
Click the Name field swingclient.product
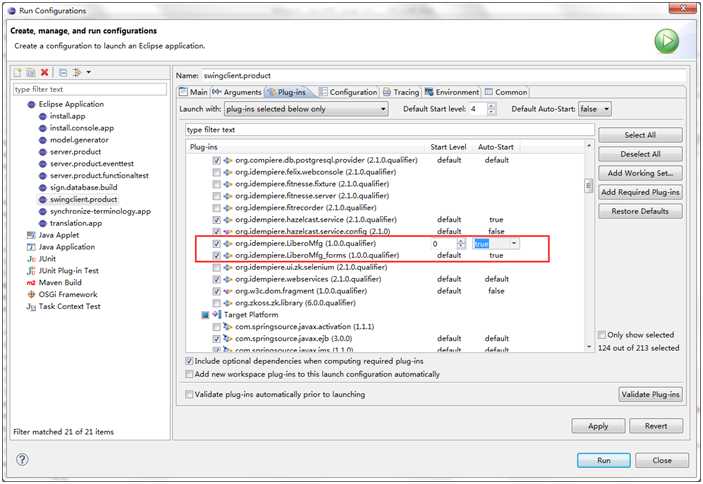(443, 75)
